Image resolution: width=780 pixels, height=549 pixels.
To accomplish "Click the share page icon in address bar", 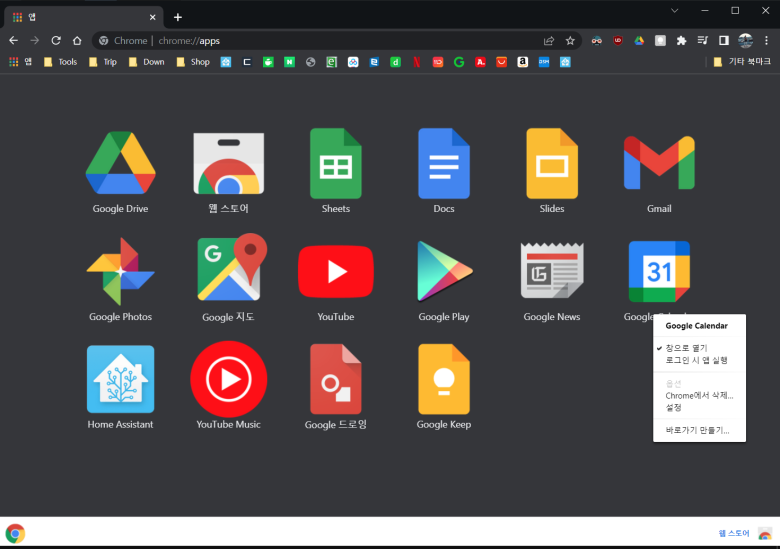I will point(549,41).
